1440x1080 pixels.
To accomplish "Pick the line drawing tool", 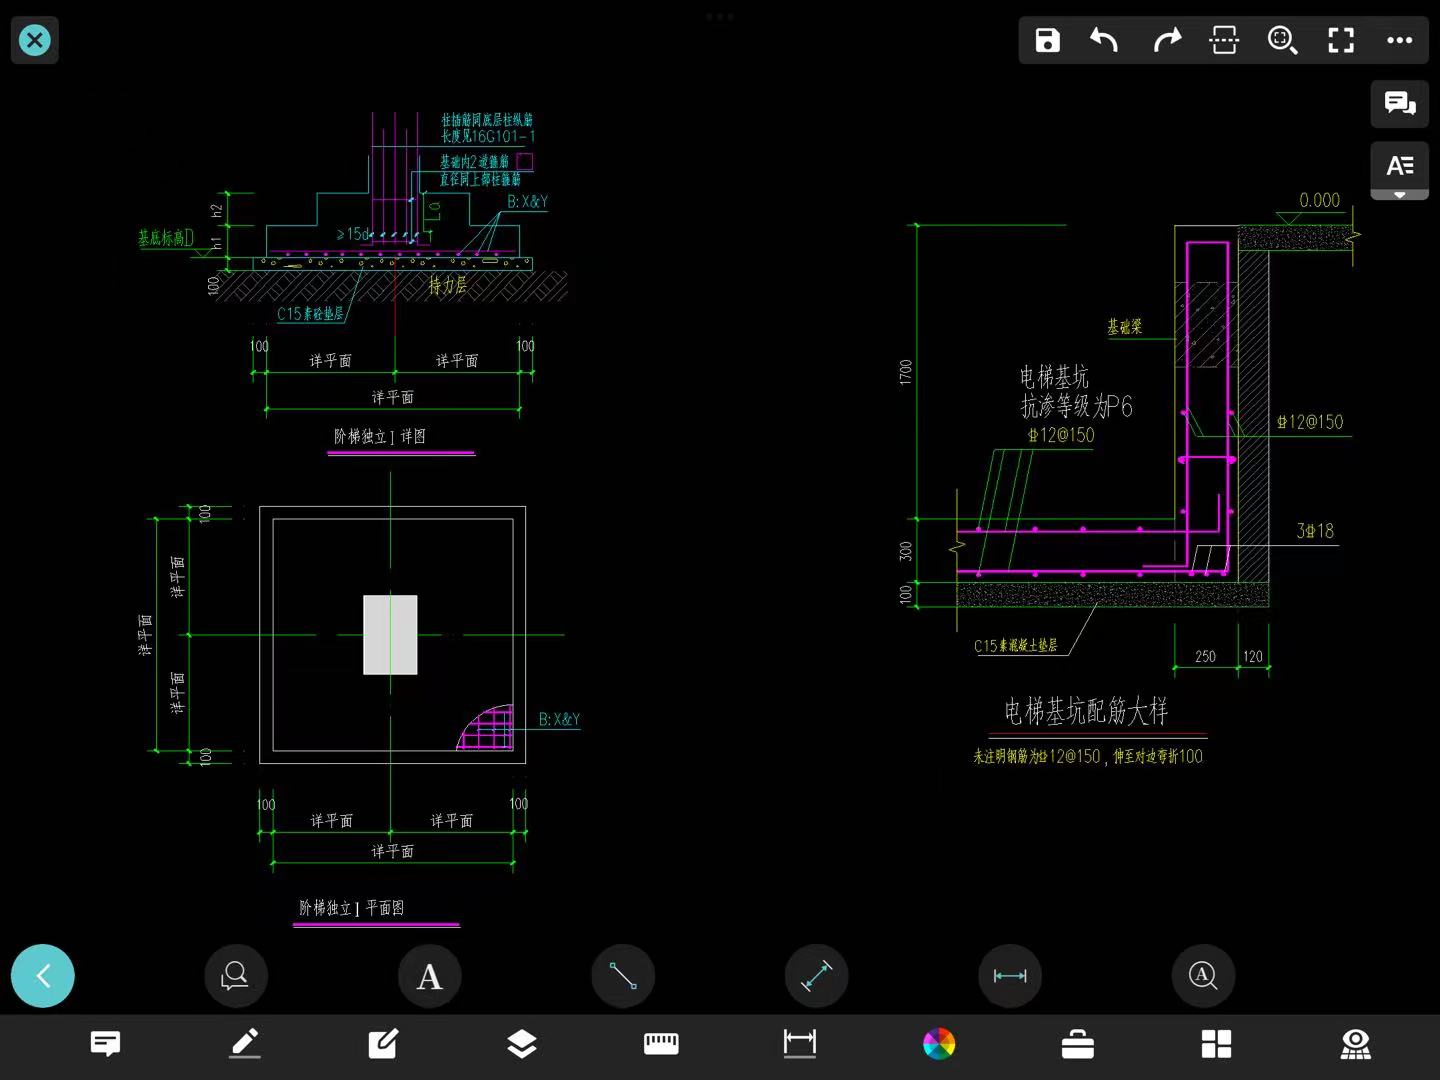I will (623, 975).
